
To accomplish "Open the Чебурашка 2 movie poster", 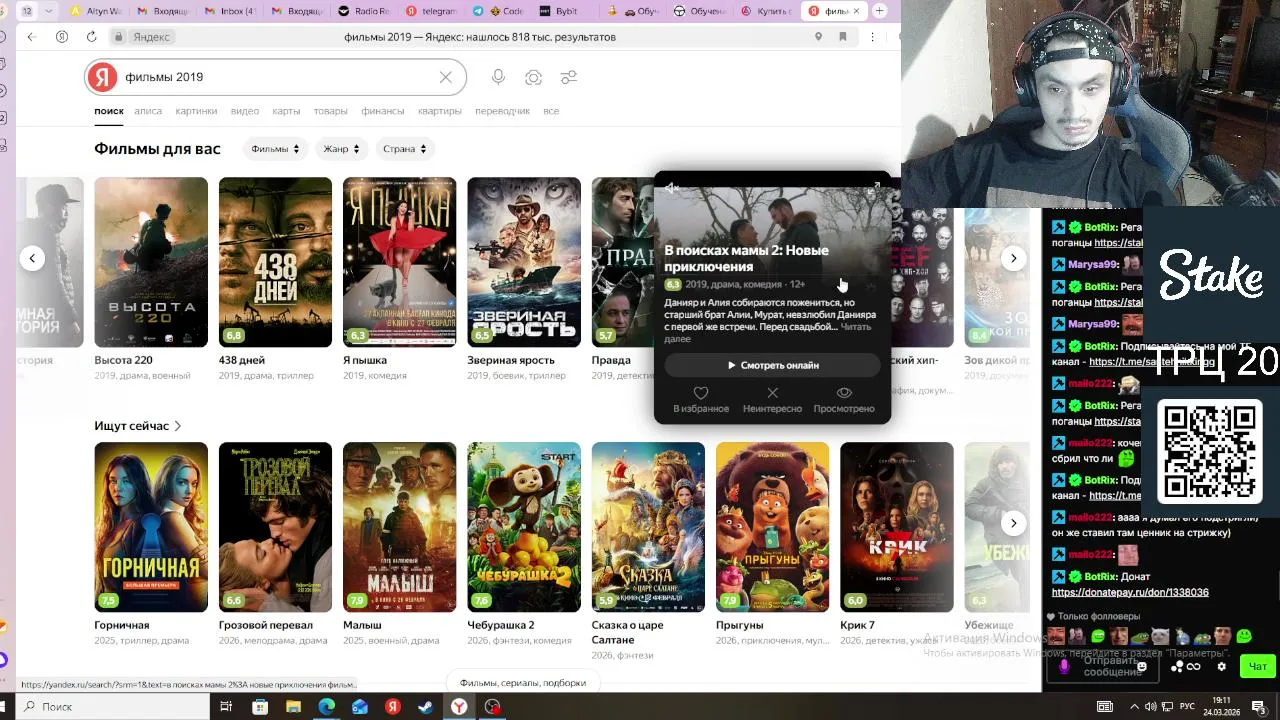I will [524, 527].
